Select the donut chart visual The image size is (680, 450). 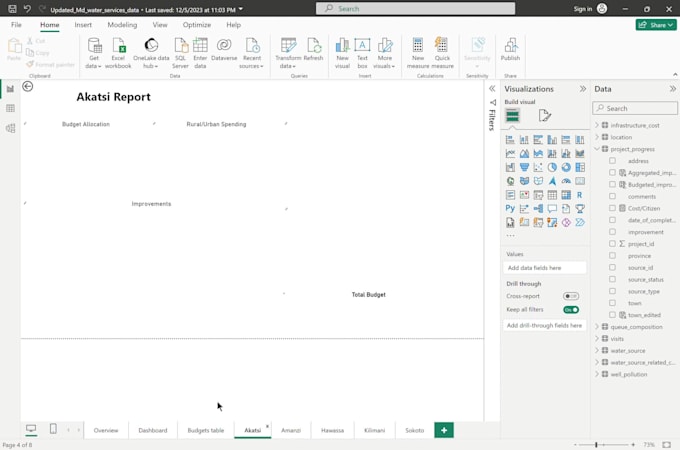coord(566,167)
